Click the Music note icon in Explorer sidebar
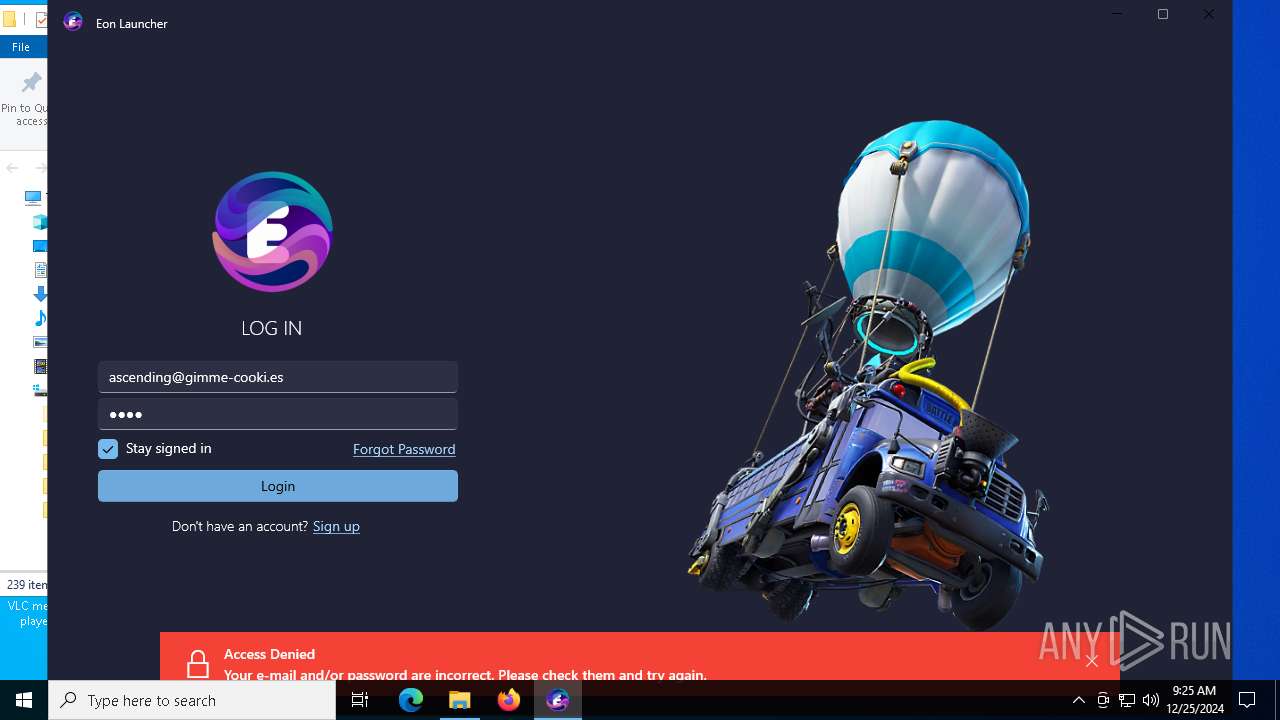1280x720 pixels. [x=40, y=318]
